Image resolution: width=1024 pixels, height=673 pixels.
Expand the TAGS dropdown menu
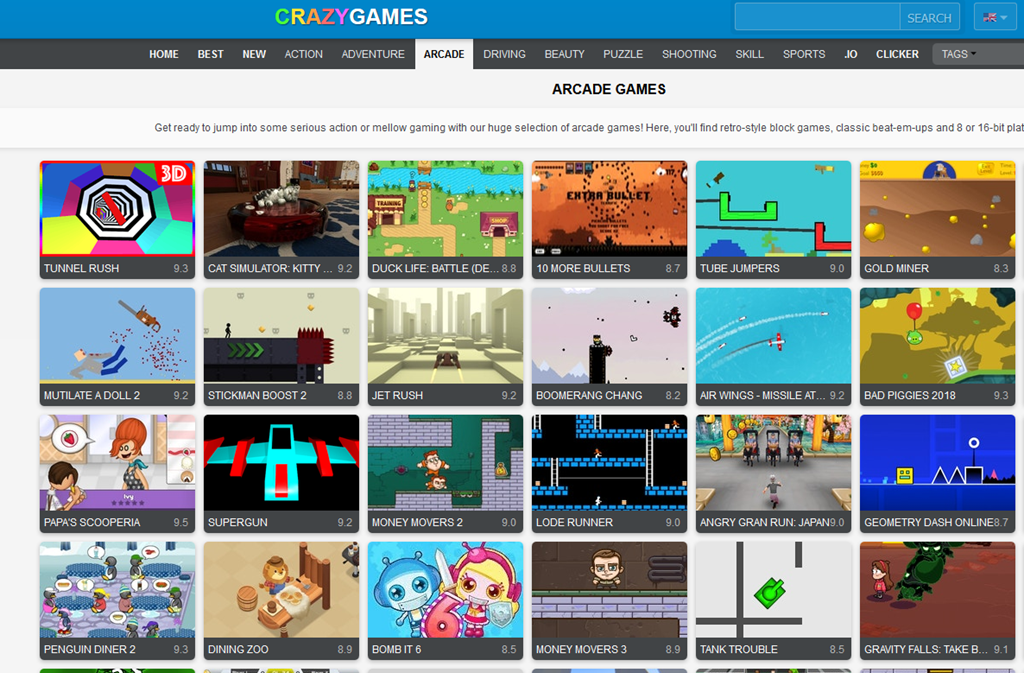[x=978, y=54]
